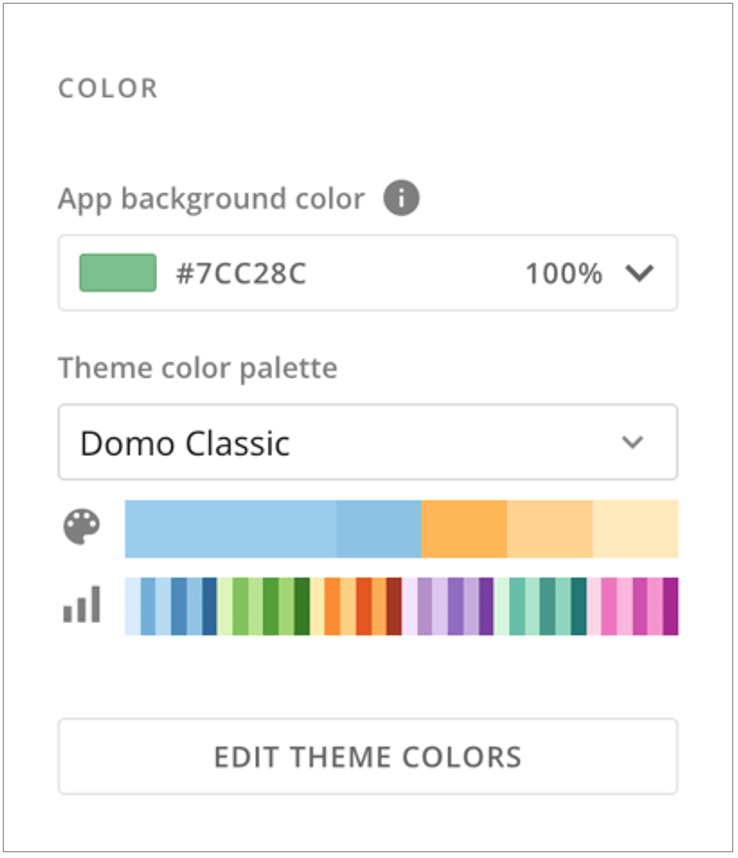The image size is (738, 858).
Task: Select the orange swatch in theme palette strip
Action: 464,529
